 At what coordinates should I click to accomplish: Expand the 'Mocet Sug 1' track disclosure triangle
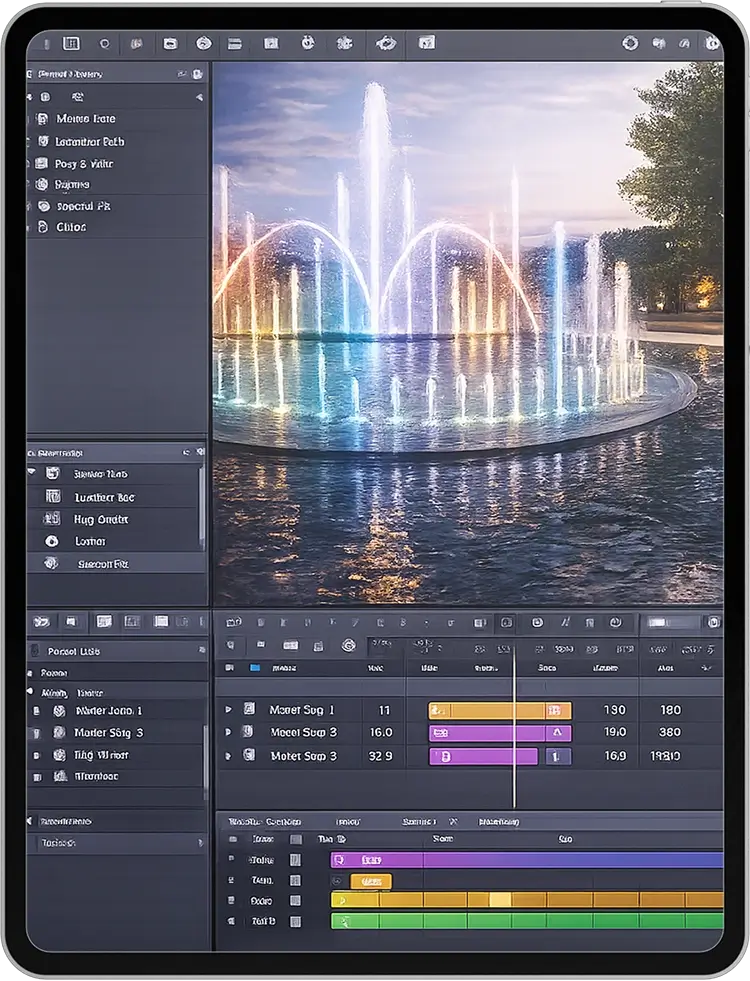tap(228, 709)
